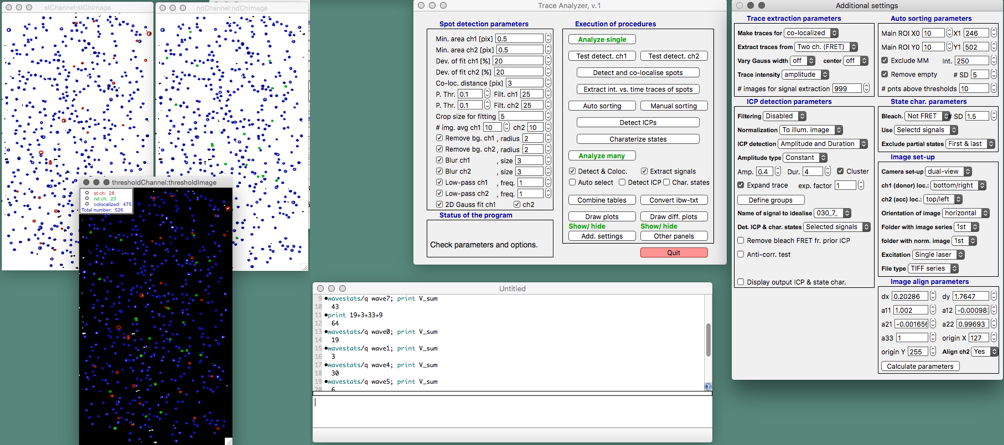Click stepper for images for signal extraction

point(867,88)
